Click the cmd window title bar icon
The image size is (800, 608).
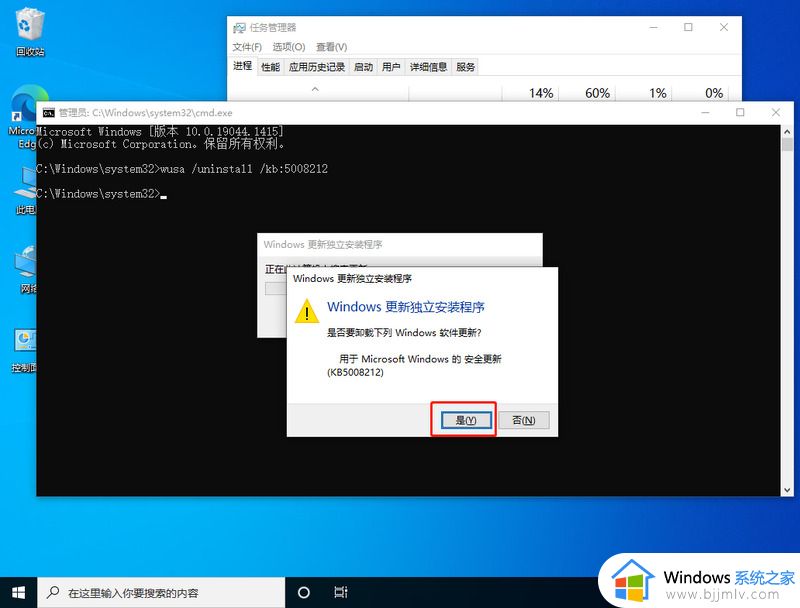48,113
